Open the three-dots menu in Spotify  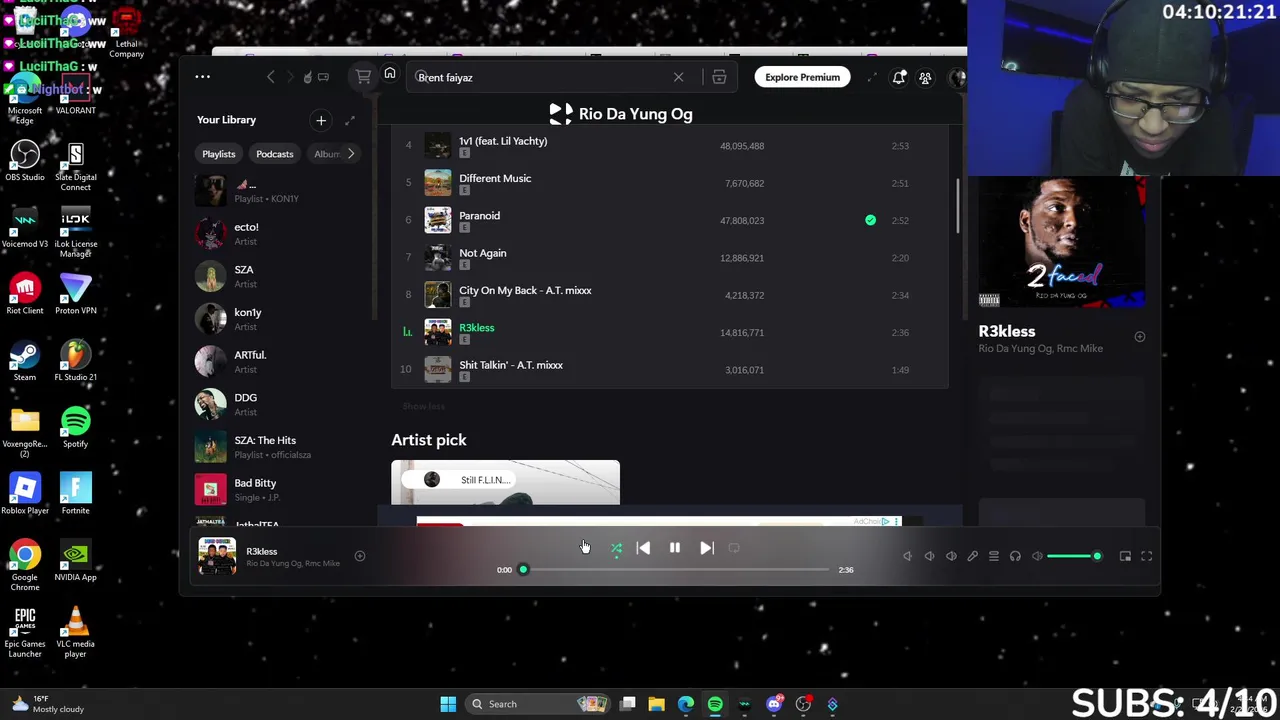[202, 77]
